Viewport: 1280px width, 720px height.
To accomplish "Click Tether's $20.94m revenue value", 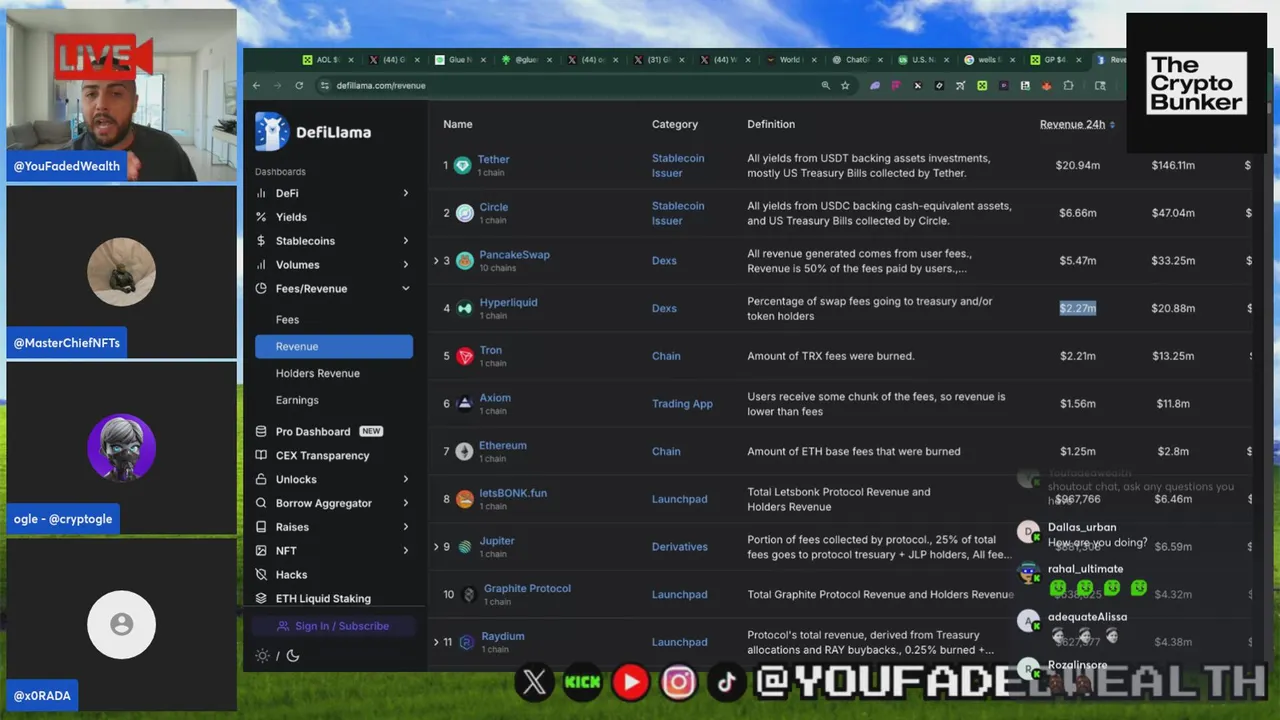I will [x=1078, y=165].
